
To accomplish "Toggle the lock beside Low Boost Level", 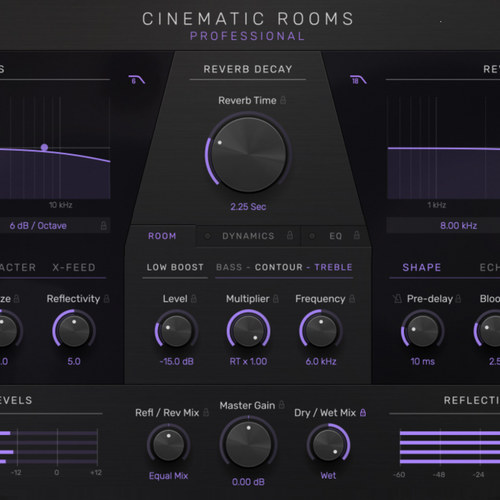I will click(x=194, y=298).
